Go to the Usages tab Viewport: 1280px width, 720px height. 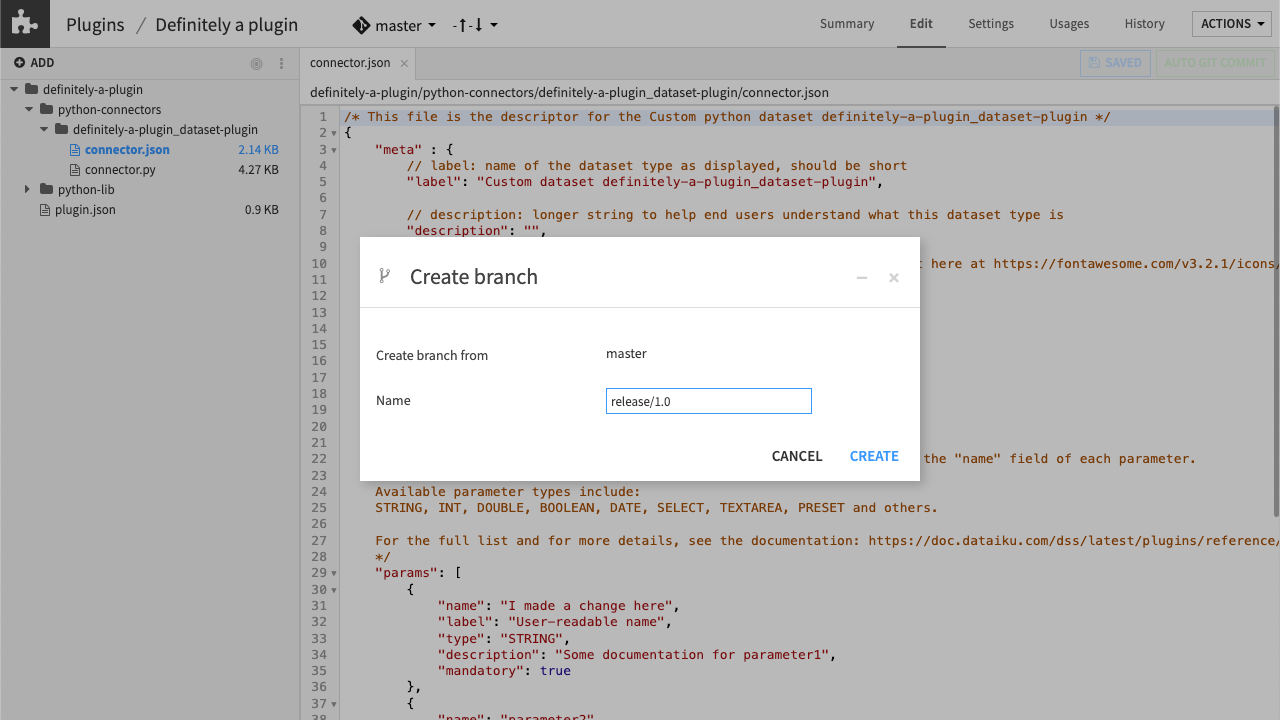point(1070,24)
